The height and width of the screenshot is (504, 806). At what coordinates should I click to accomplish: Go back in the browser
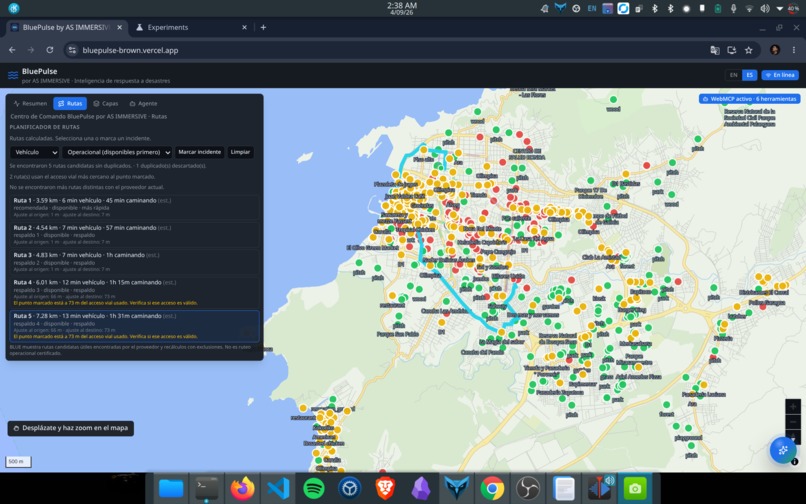(12, 50)
